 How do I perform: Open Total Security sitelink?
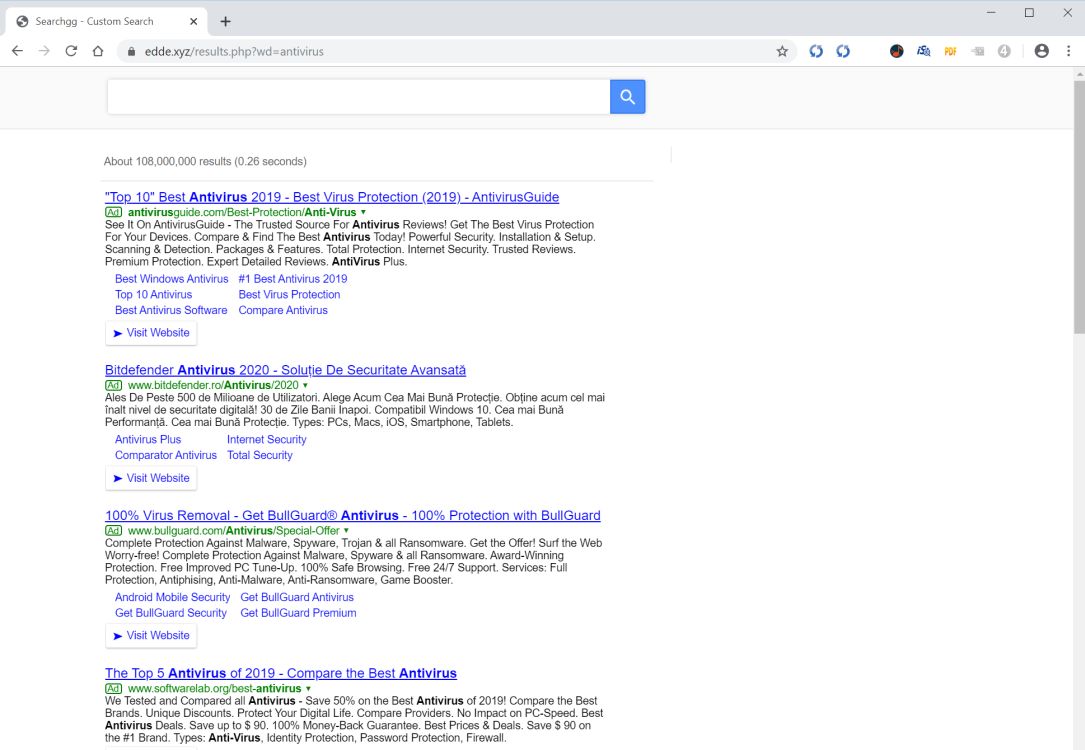(x=259, y=455)
